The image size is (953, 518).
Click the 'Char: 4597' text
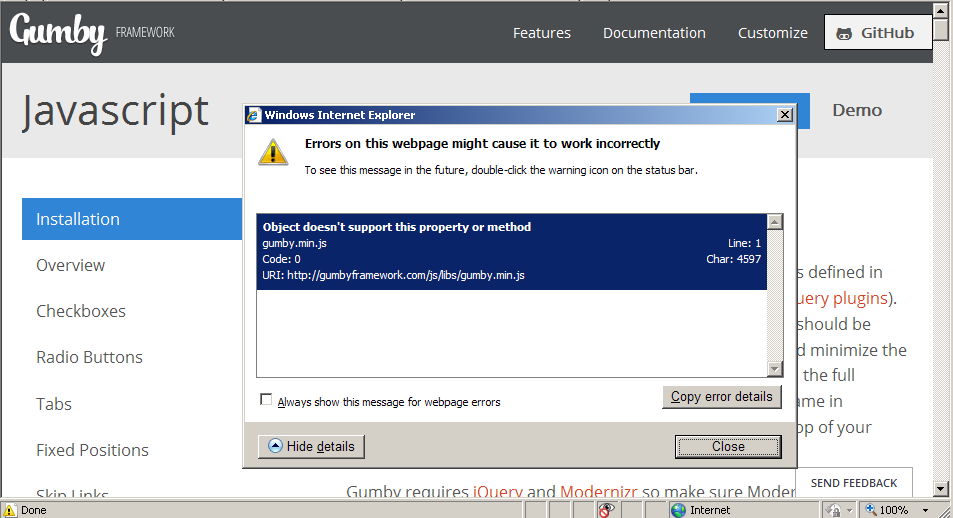pos(733,259)
